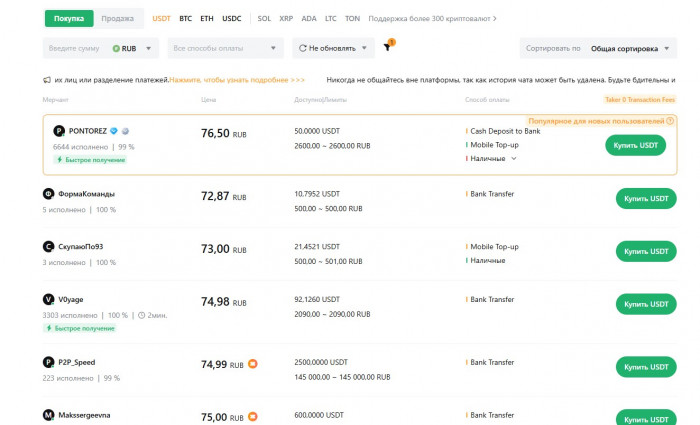This screenshot has width=700, height=425.
Task: Click lightning icon in V0yage fast receipt tag
Action: click(x=49, y=328)
